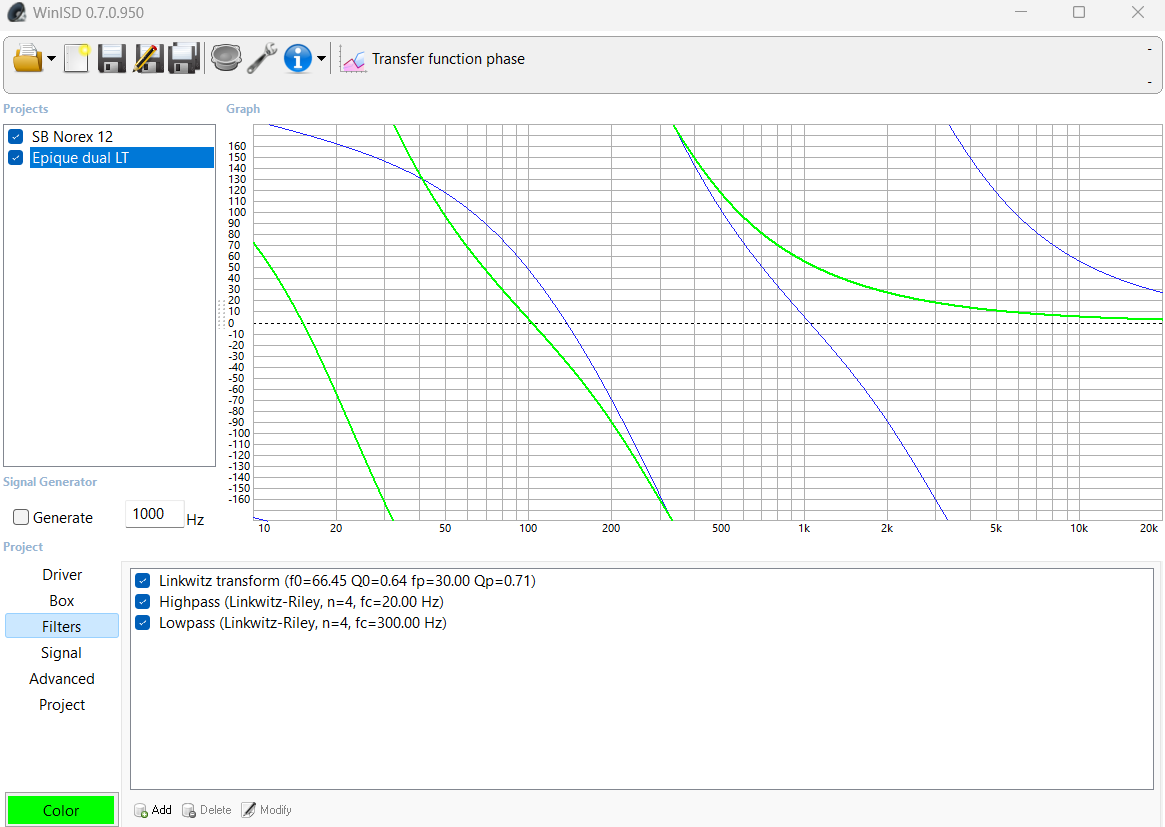Screen dimensions: 1165x827
Task: Click the Delete filter button
Action: coord(207,810)
